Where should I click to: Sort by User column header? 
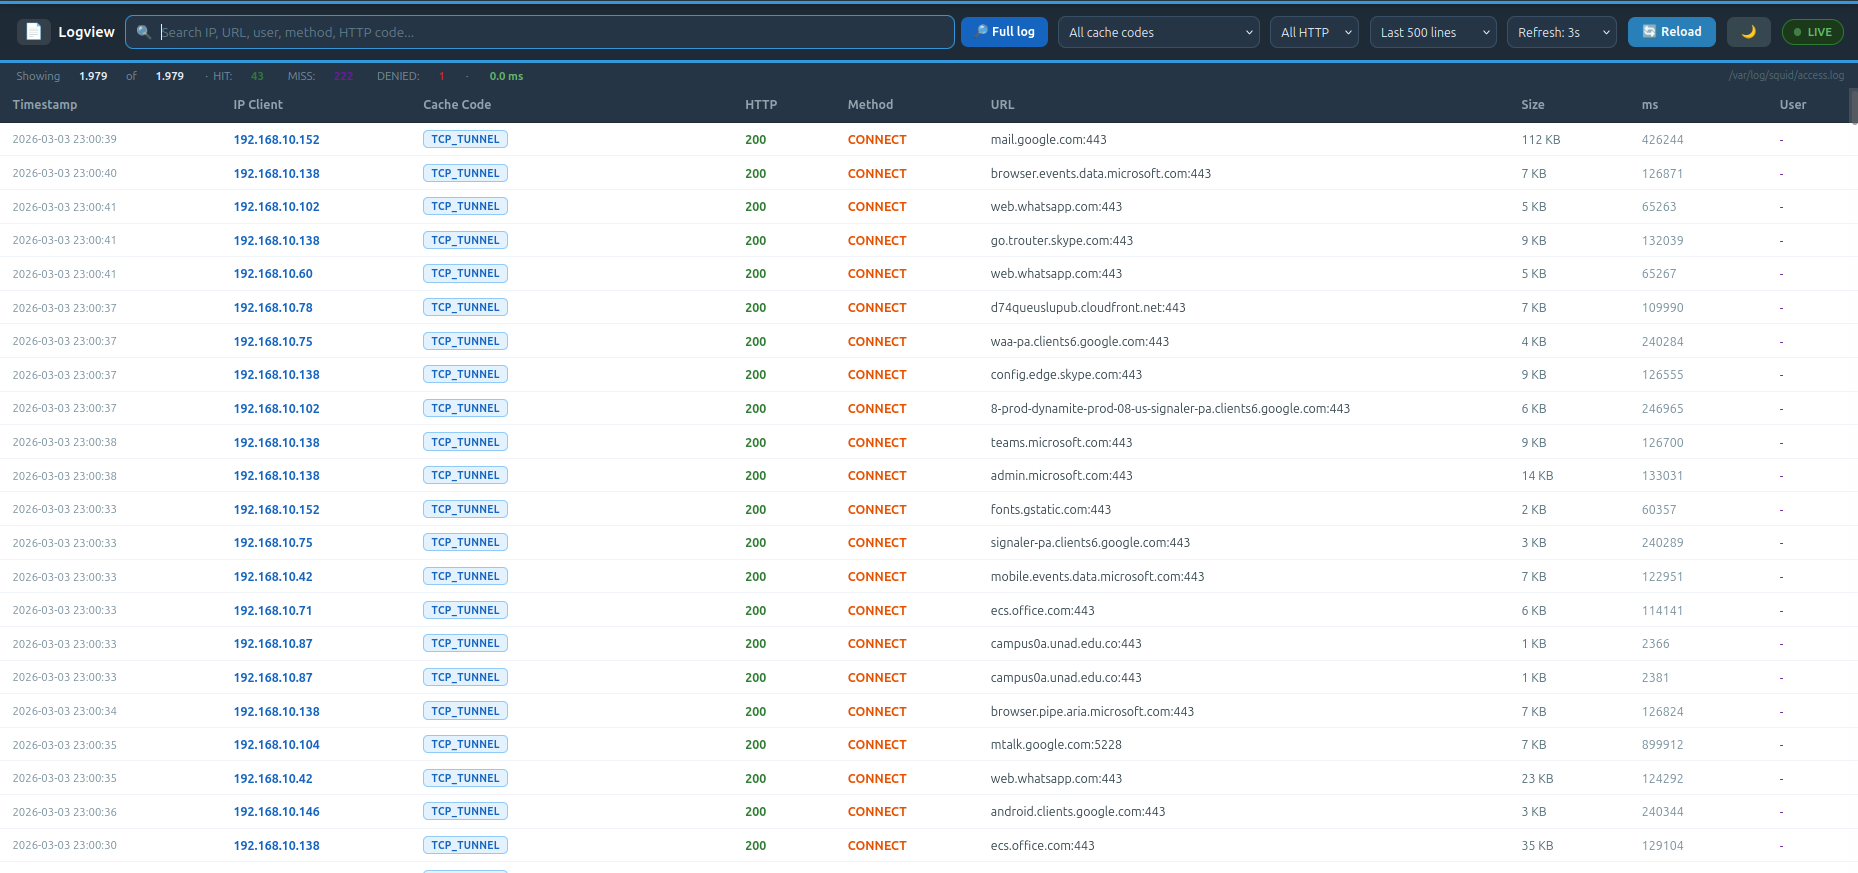point(1793,105)
